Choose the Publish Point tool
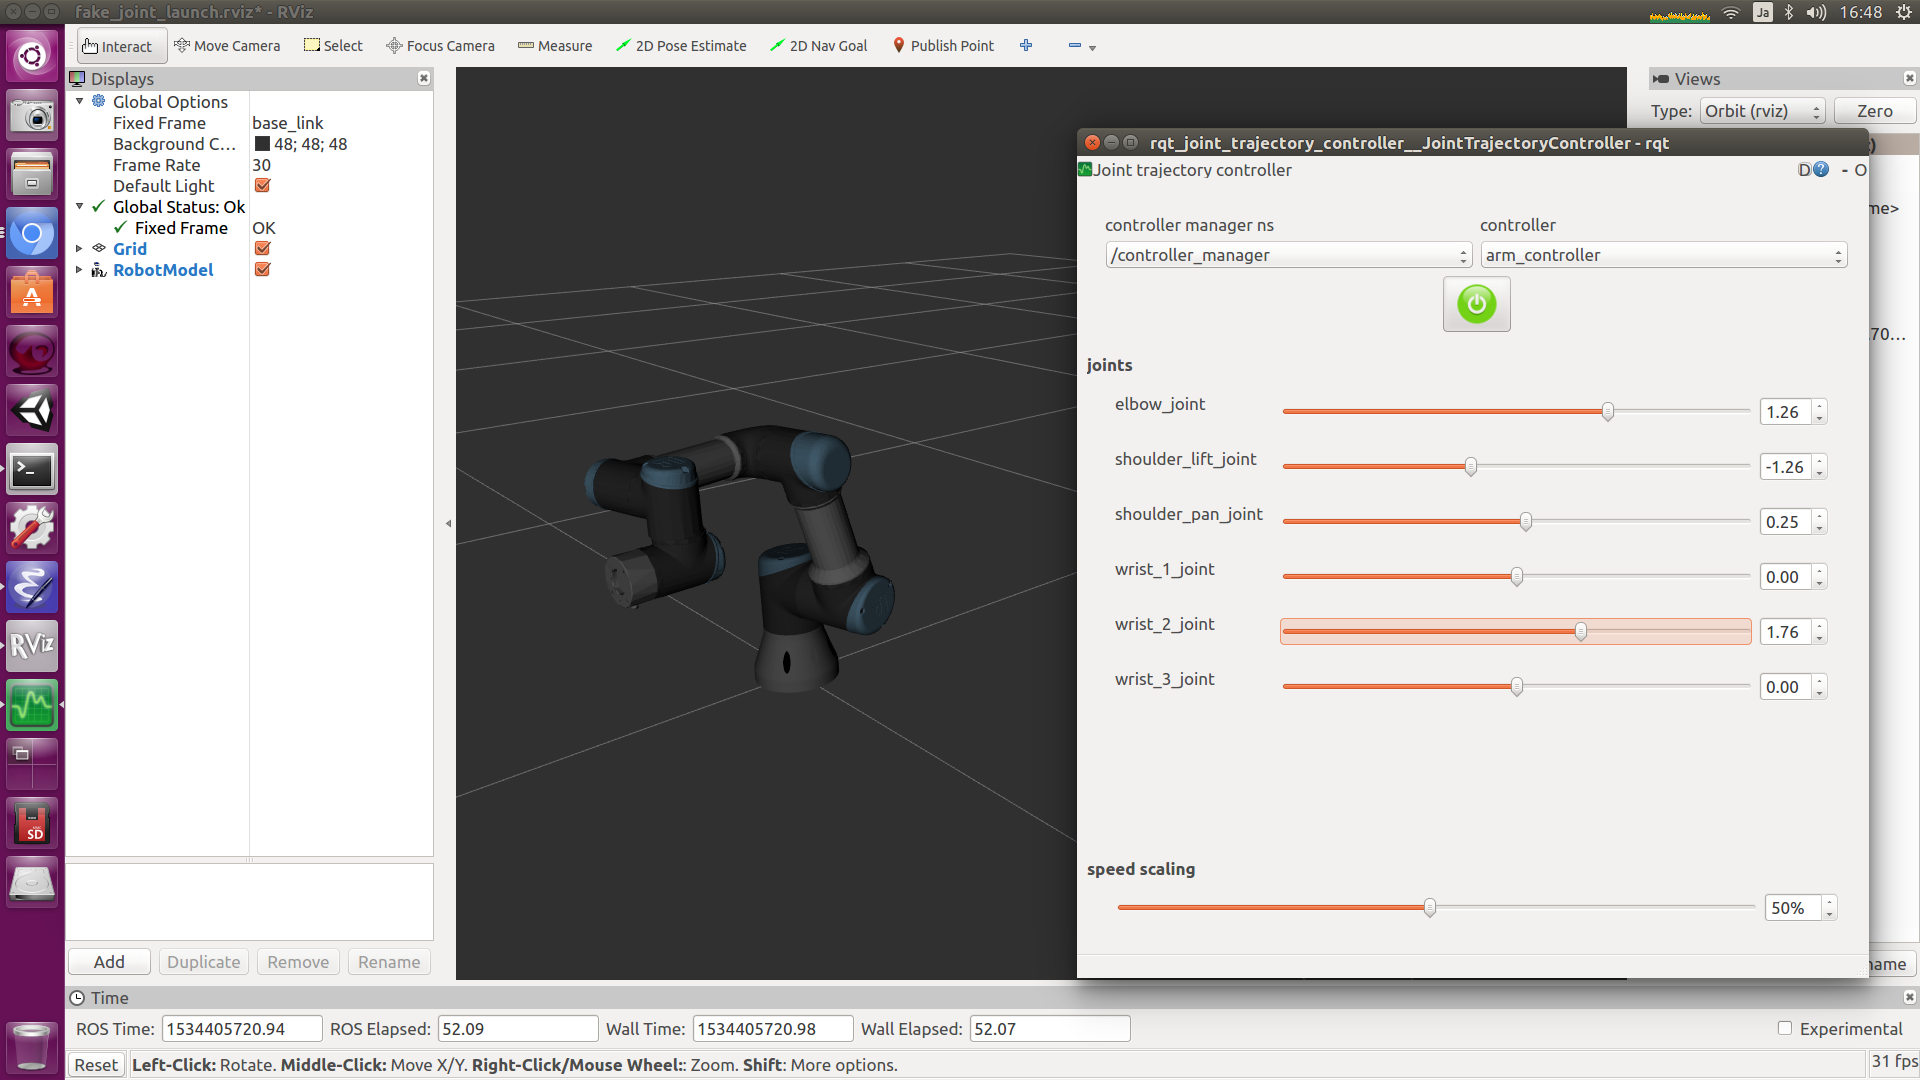This screenshot has height=1080, width=1920. tap(942, 46)
